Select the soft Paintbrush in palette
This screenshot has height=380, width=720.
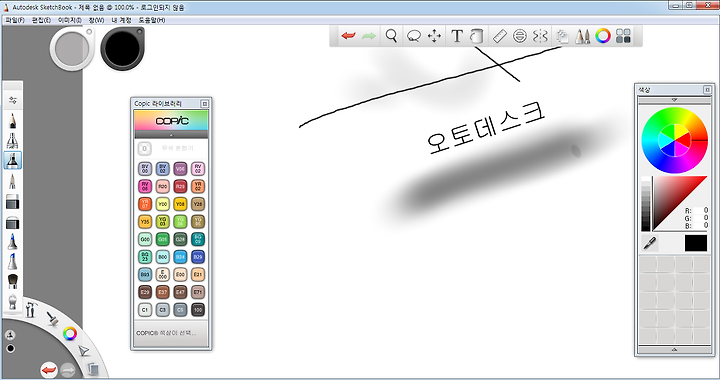coord(12,281)
